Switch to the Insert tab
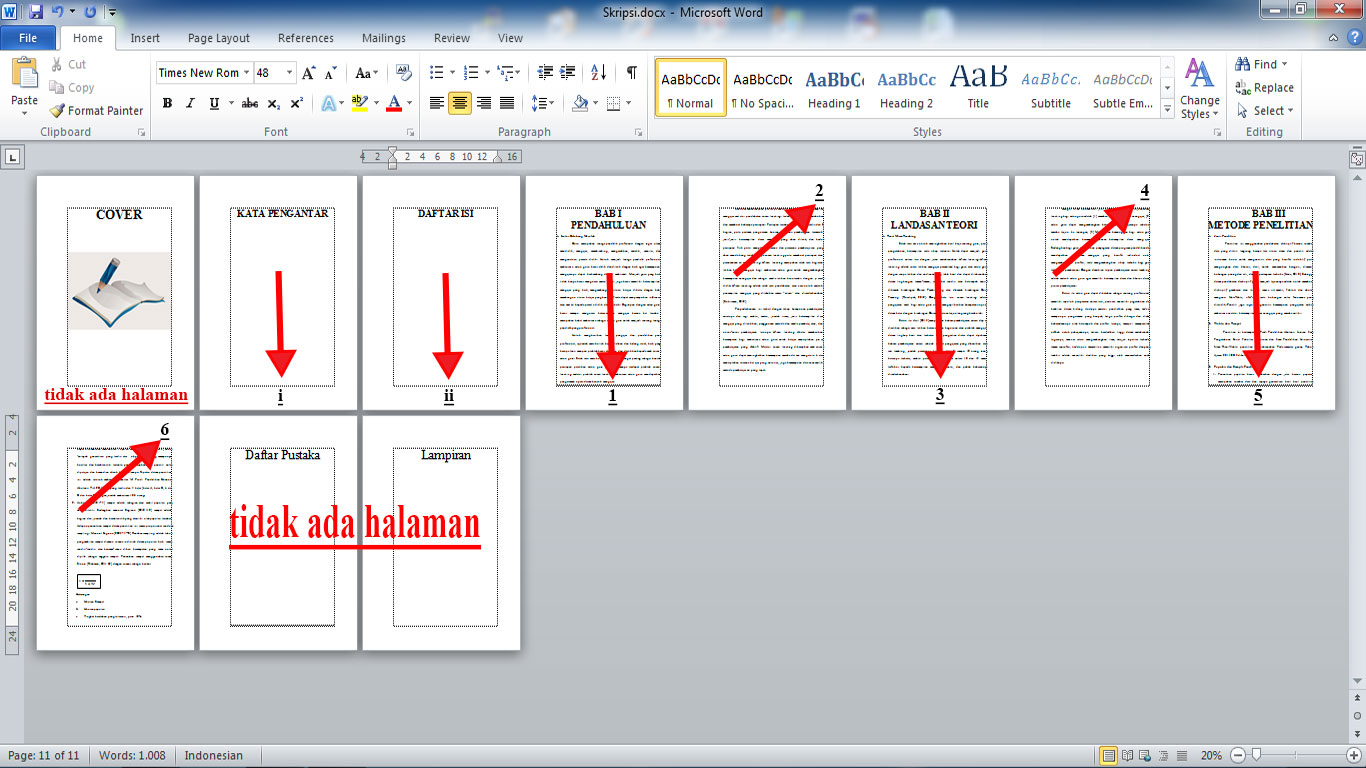Image resolution: width=1366 pixels, height=768 pixels. (x=145, y=38)
